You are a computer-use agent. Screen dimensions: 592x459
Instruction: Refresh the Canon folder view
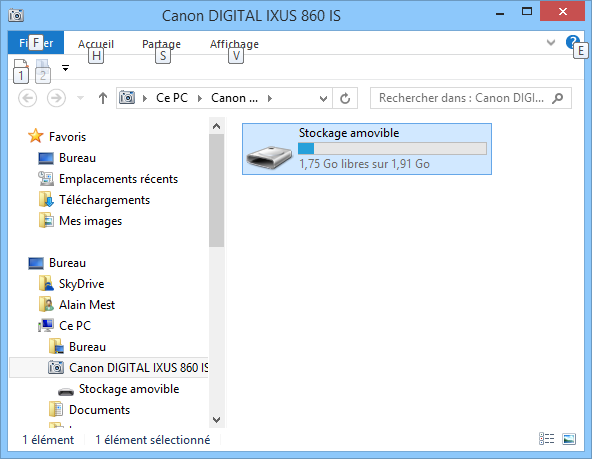pos(345,99)
